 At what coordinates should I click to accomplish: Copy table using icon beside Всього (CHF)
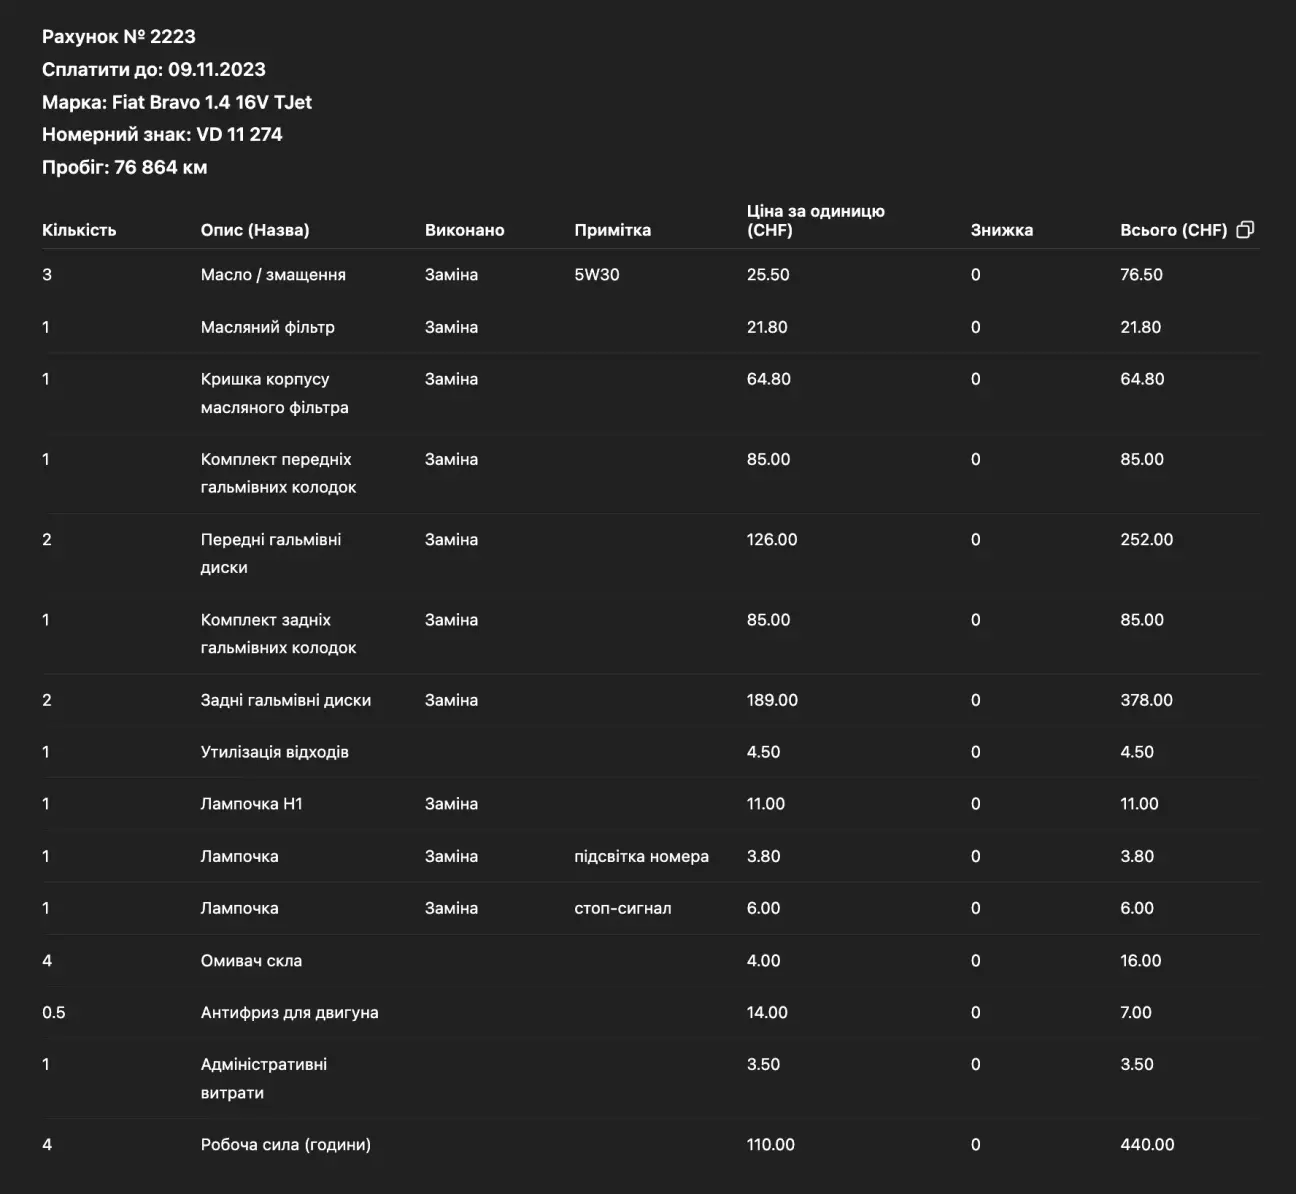[1245, 230]
